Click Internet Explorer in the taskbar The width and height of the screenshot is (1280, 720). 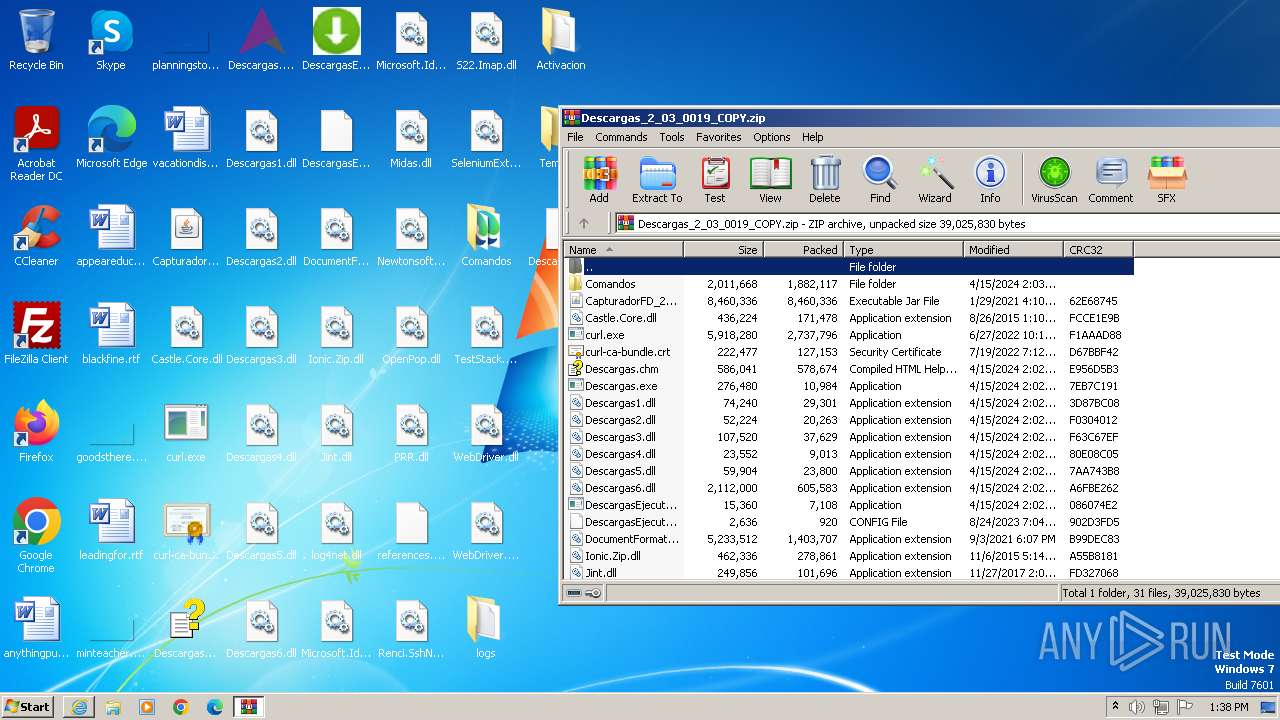79,706
